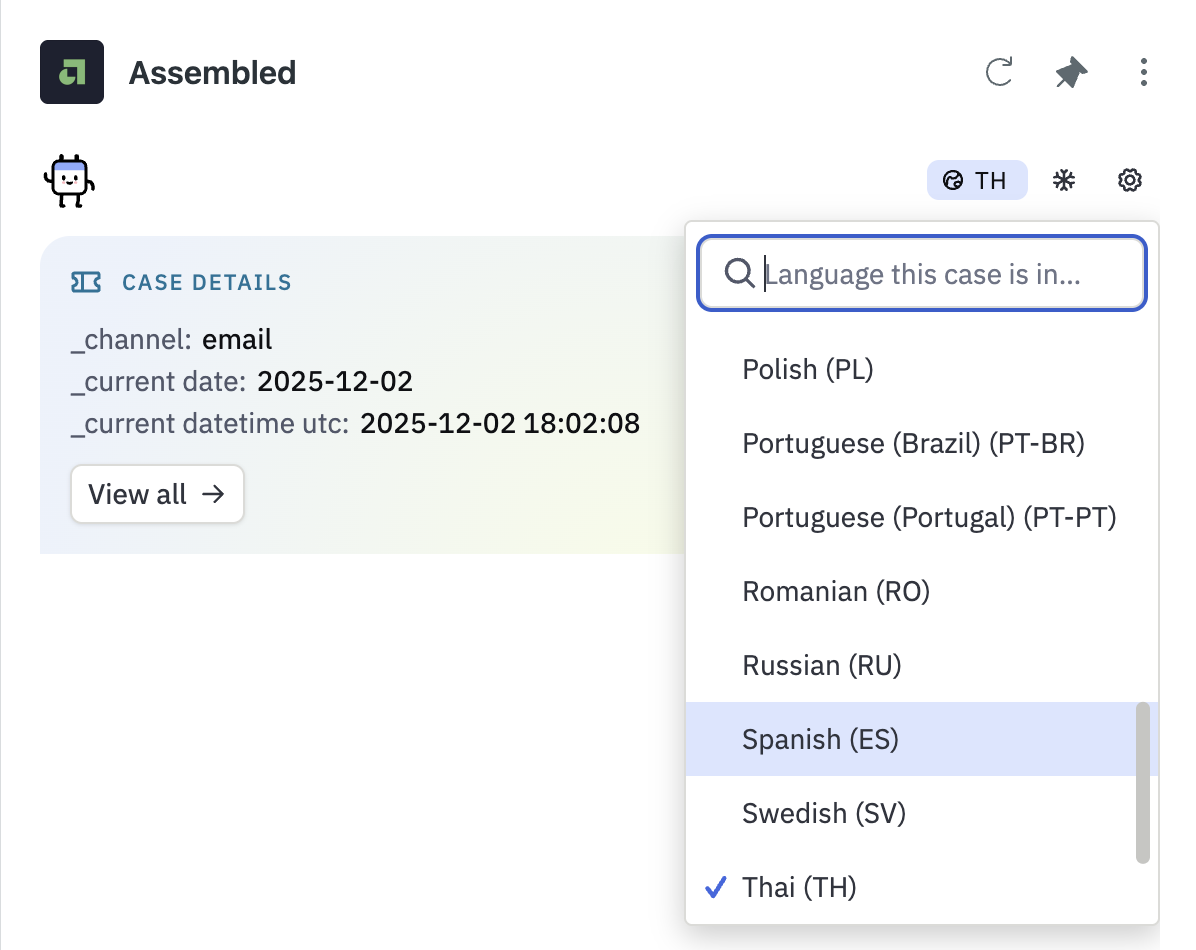Select Portuguese (Brazil) (PT-BR)

click(921, 443)
